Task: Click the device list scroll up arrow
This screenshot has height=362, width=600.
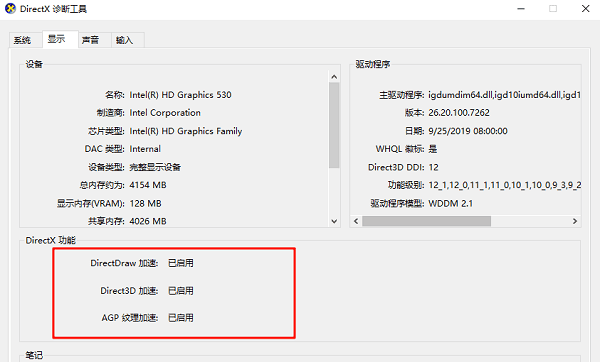Action: [x=334, y=77]
